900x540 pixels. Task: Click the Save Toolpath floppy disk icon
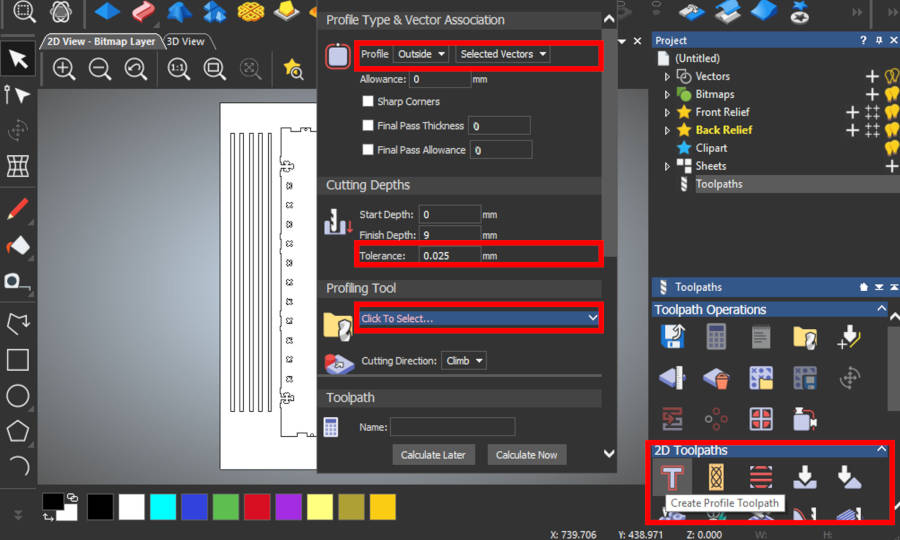click(x=673, y=336)
